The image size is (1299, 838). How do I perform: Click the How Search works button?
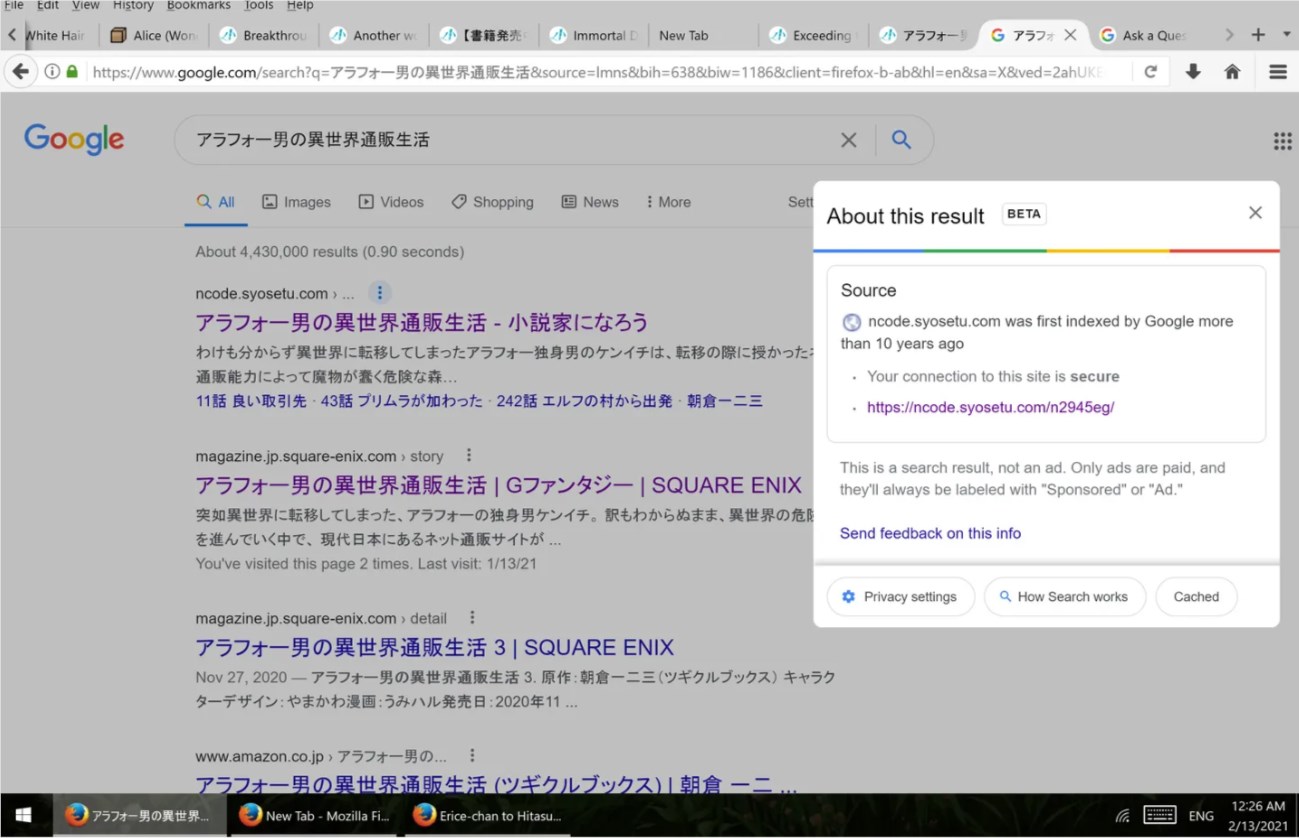[1064, 597]
